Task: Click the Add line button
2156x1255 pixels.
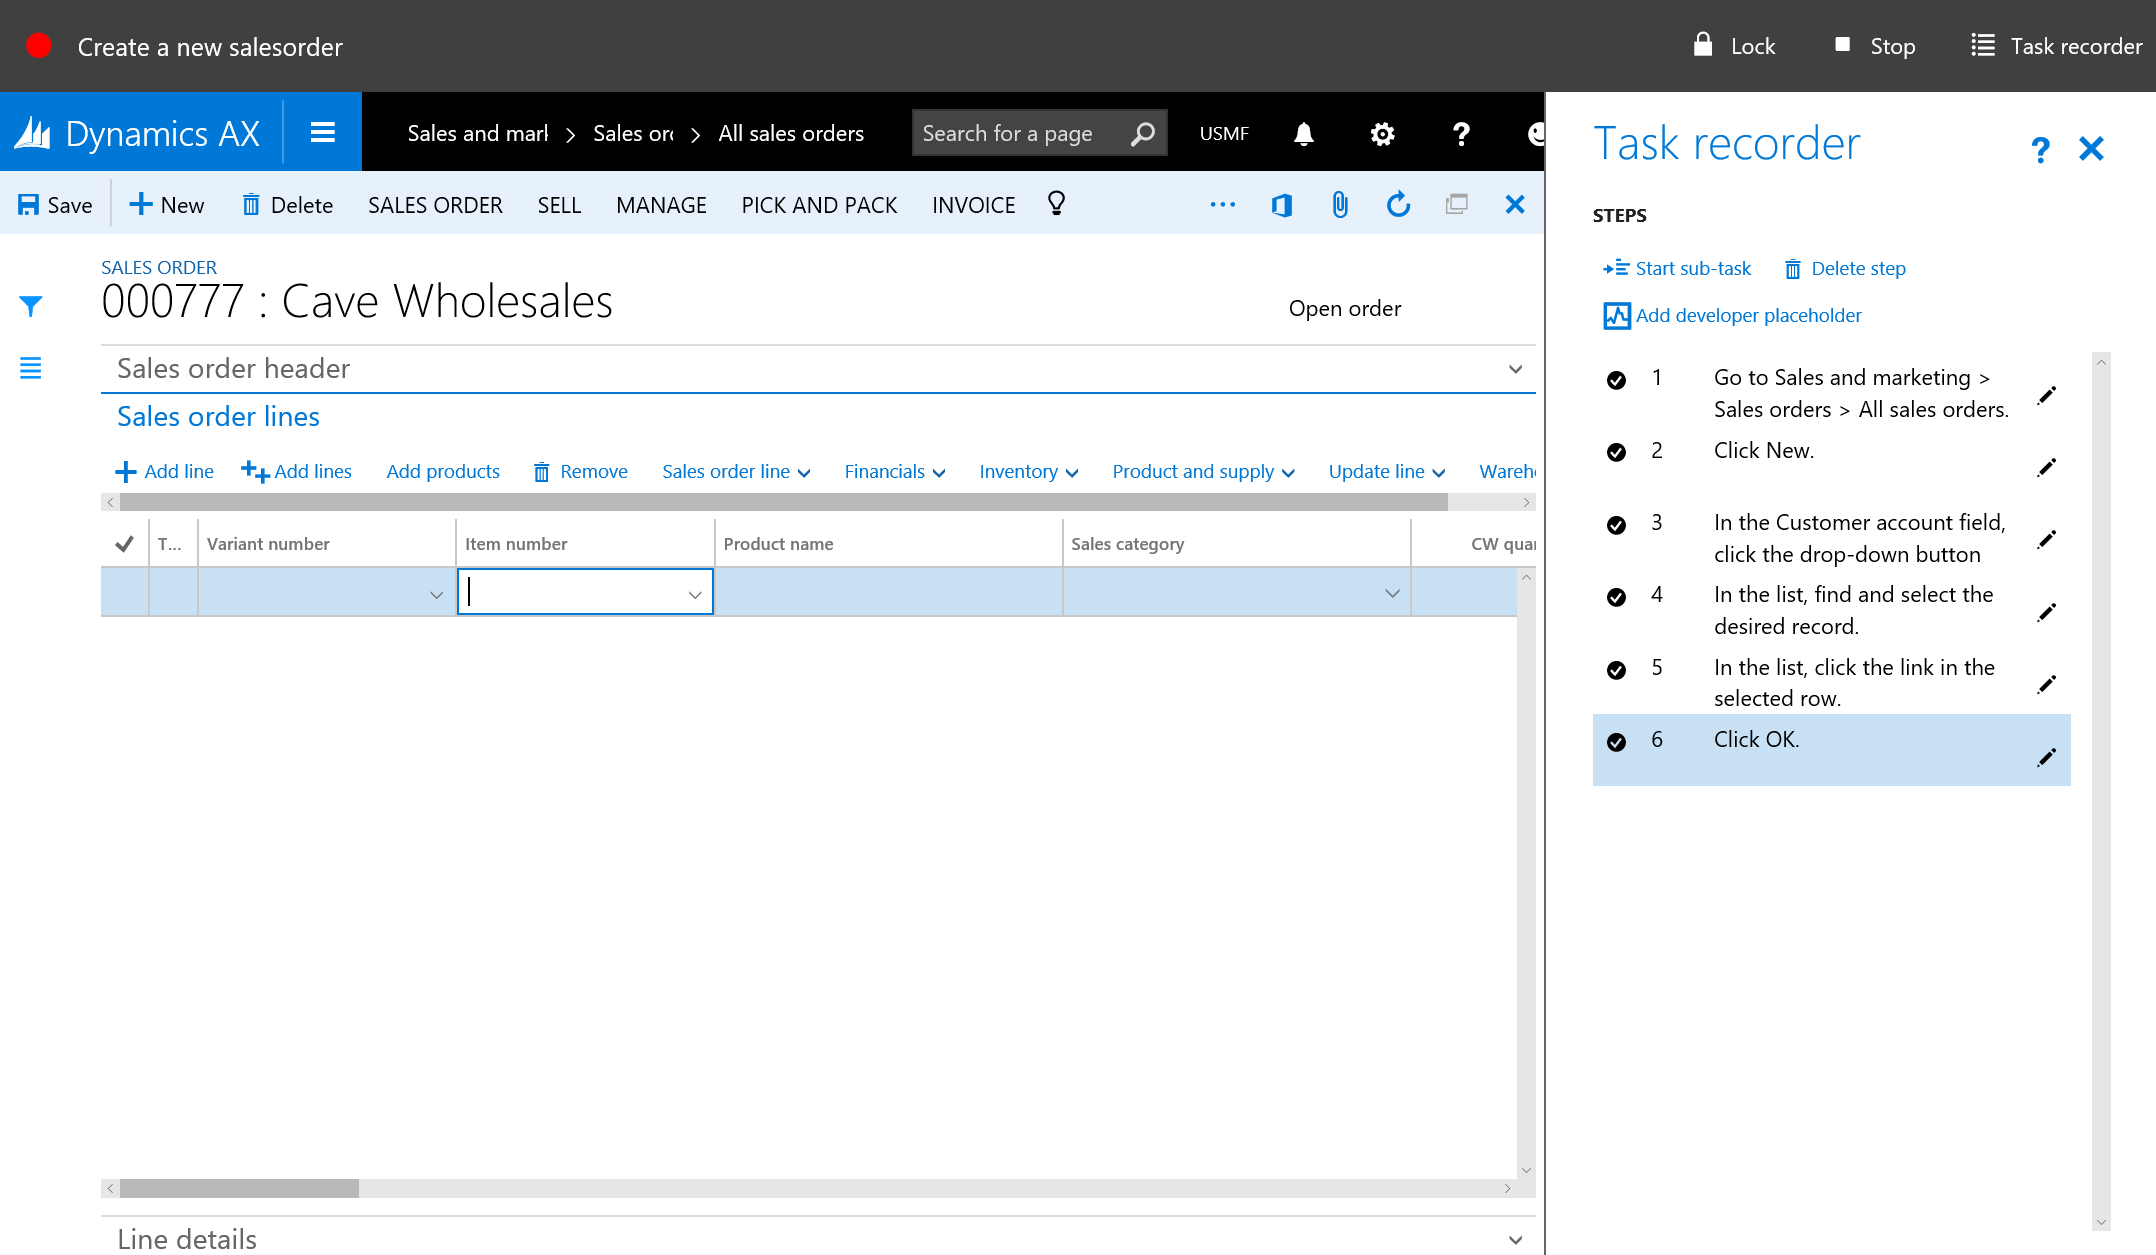Action: pyautogui.click(x=165, y=472)
